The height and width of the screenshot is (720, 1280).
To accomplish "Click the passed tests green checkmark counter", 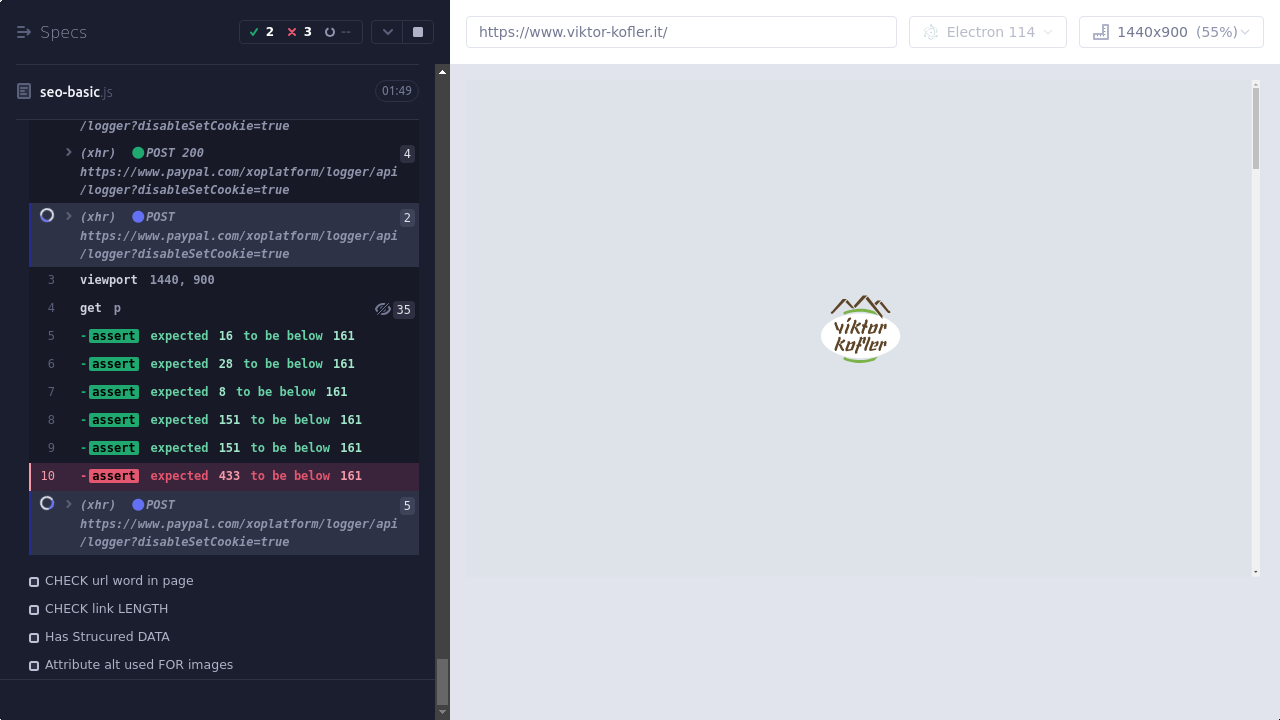I will [261, 32].
